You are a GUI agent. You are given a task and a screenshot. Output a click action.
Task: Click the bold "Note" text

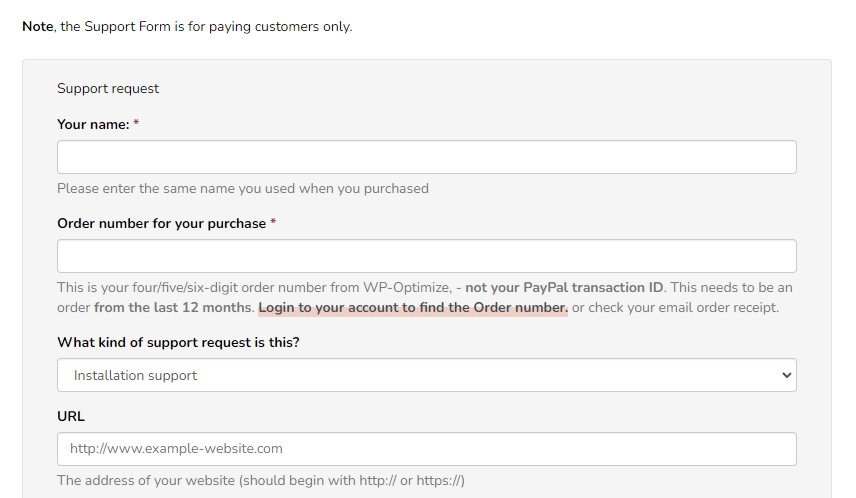(x=38, y=27)
